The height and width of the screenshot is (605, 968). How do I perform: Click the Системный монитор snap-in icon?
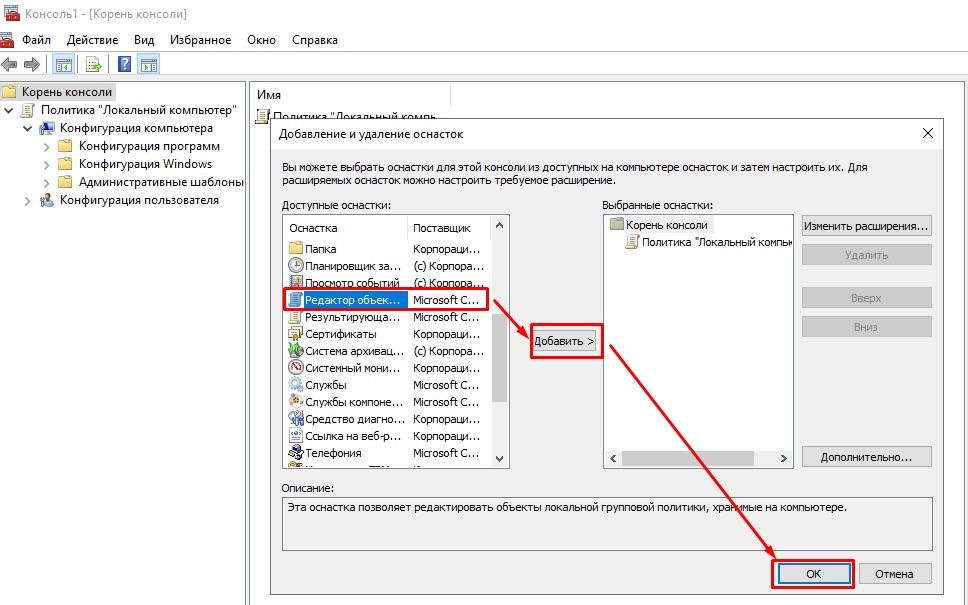tap(296, 368)
